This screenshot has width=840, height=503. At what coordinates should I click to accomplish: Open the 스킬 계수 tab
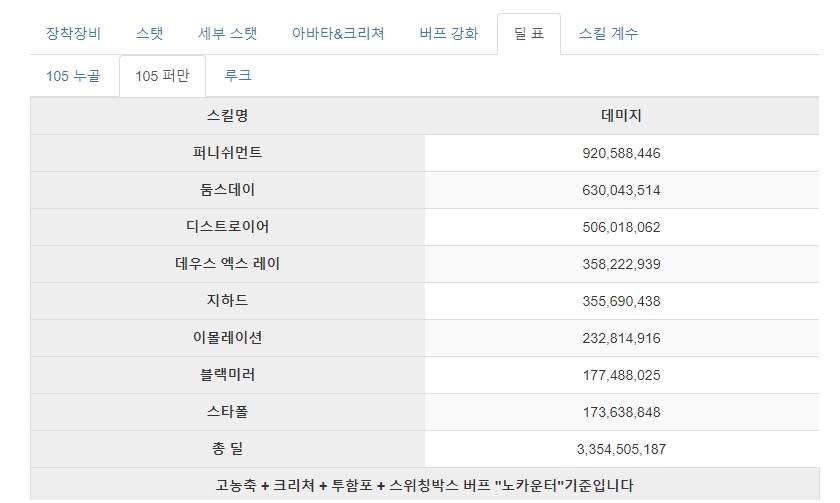(x=608, y=33)
